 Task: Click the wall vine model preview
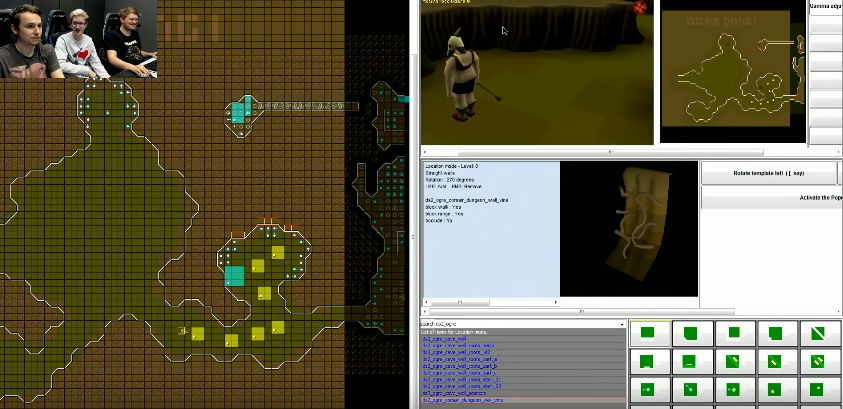coord(629,229)
